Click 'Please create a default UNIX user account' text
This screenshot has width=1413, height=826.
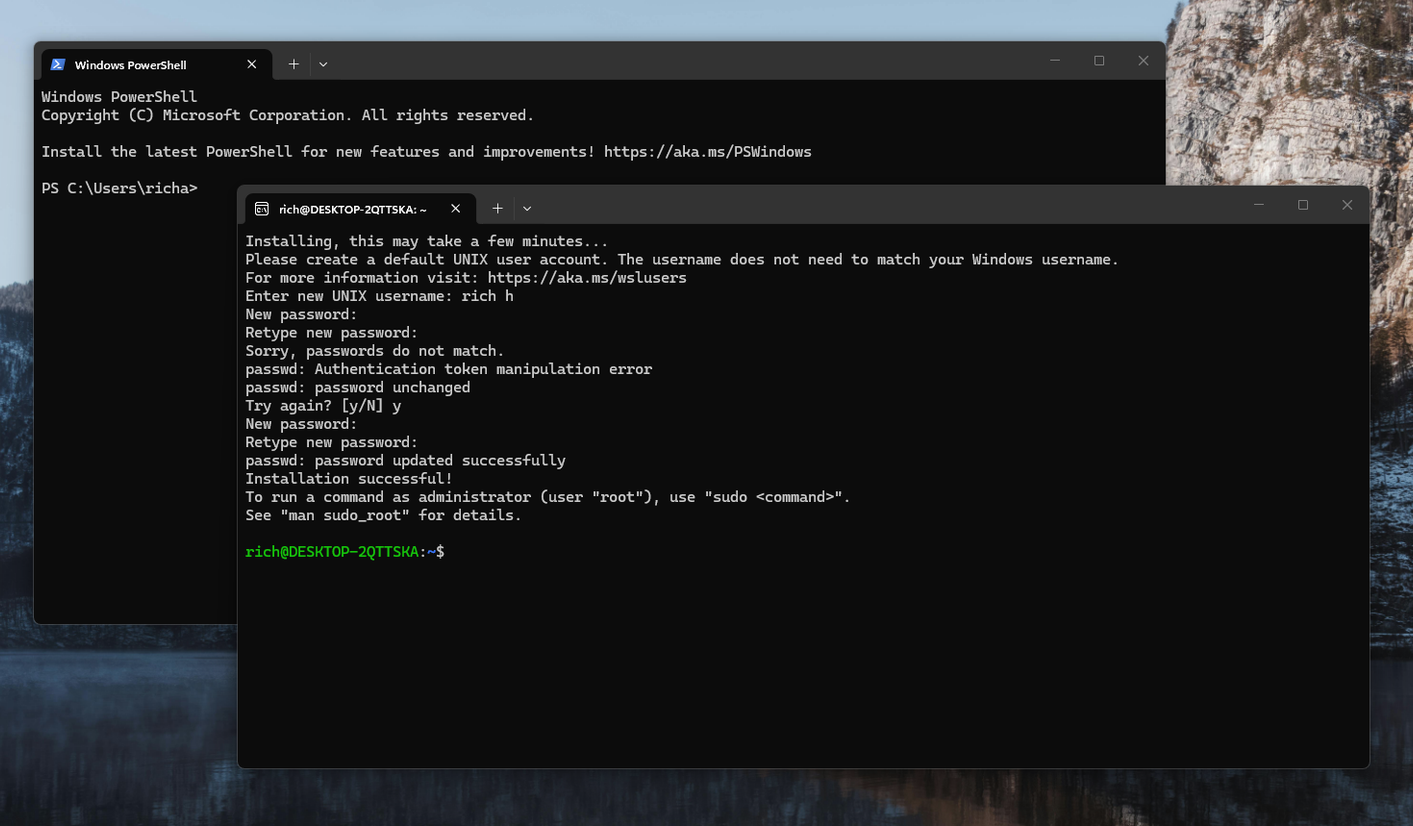point(426,260)
